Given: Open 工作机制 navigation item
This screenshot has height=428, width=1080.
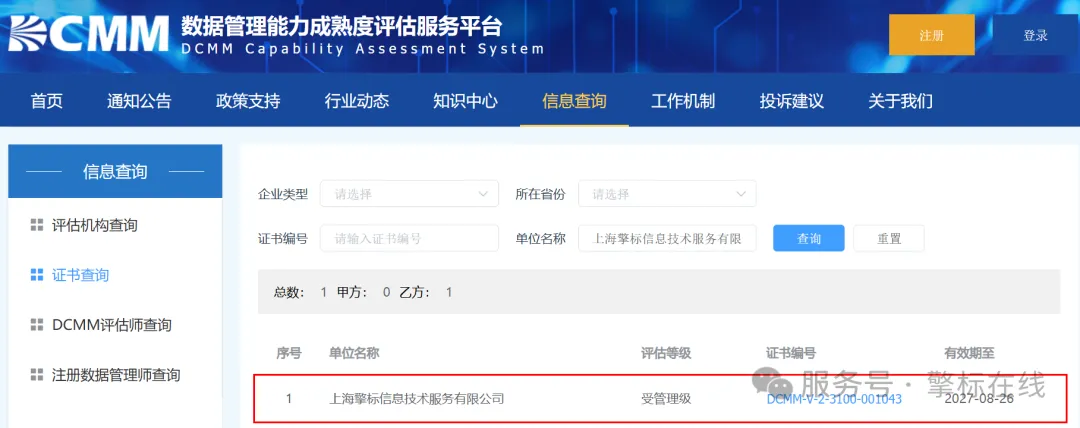Looking at the screenshot, I should click(683, 101).
